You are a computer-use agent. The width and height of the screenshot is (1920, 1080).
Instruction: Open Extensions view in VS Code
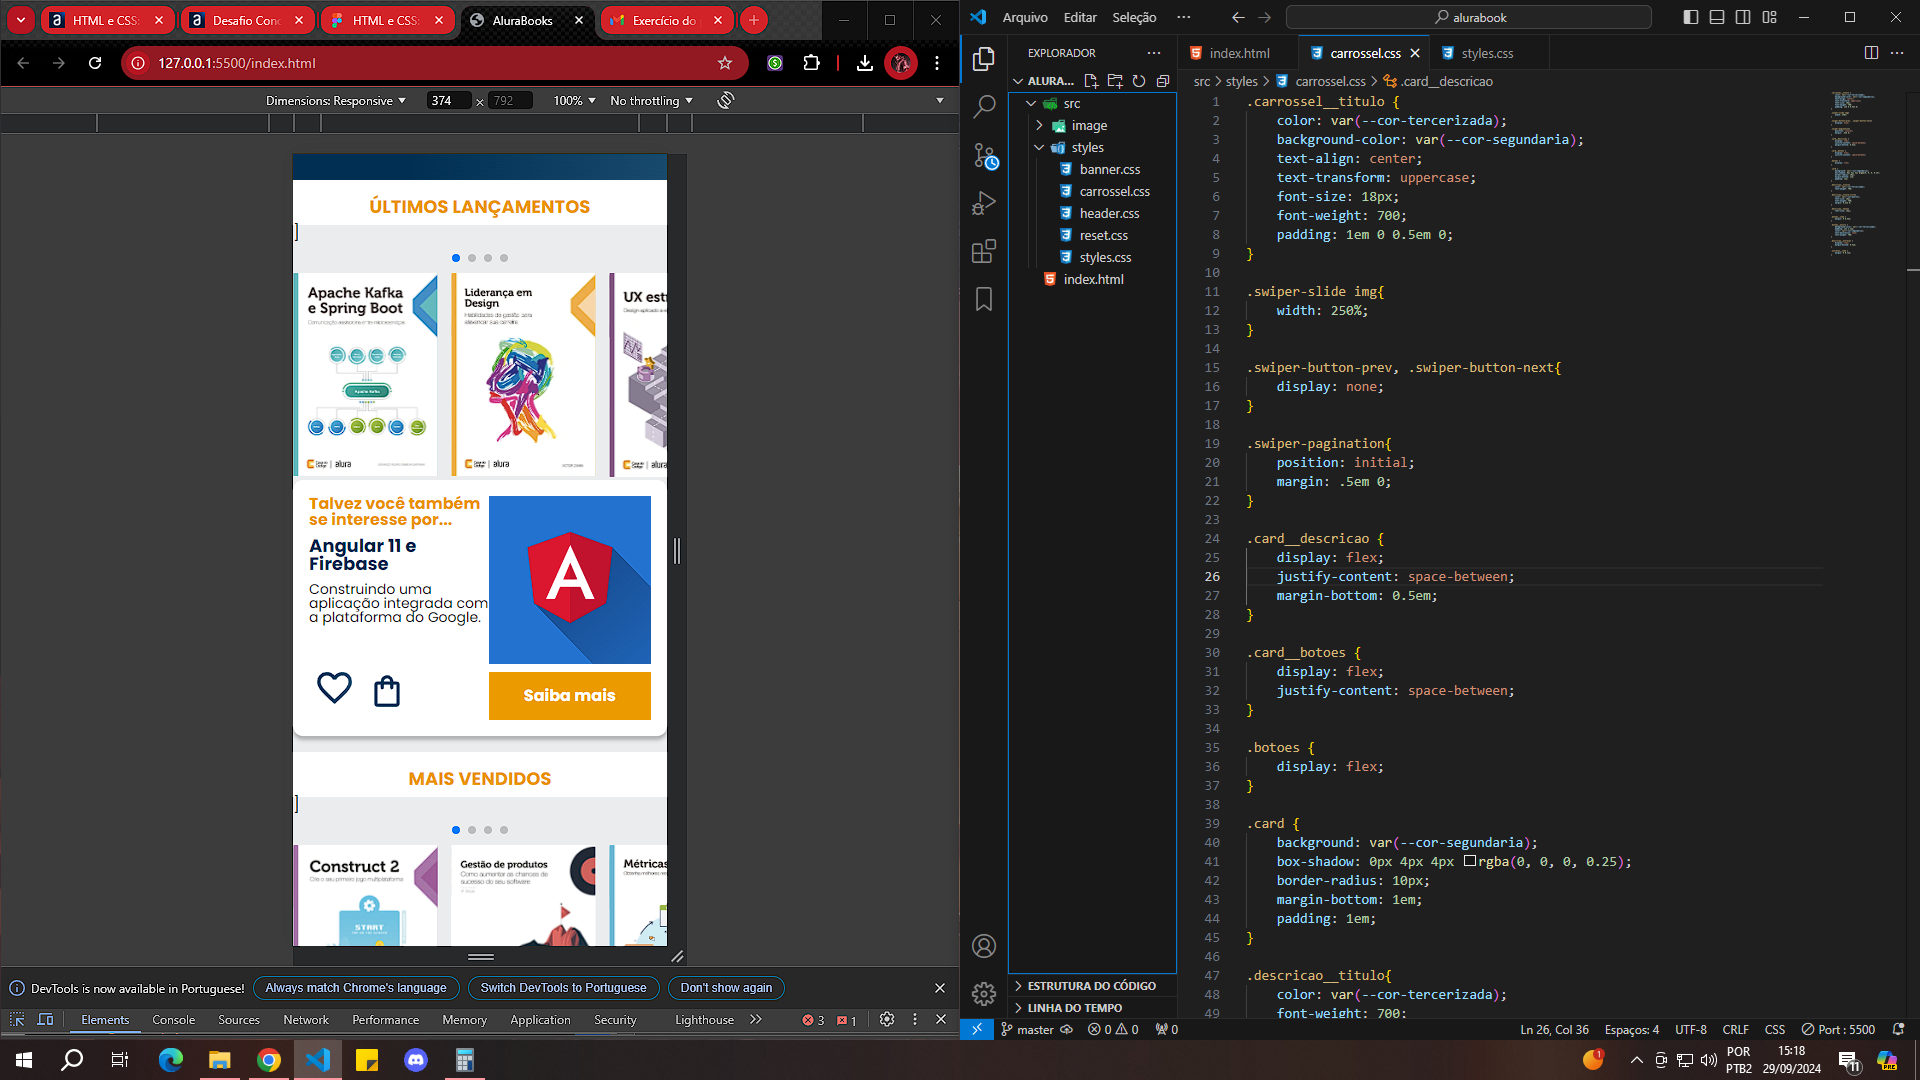coord(984,251)
